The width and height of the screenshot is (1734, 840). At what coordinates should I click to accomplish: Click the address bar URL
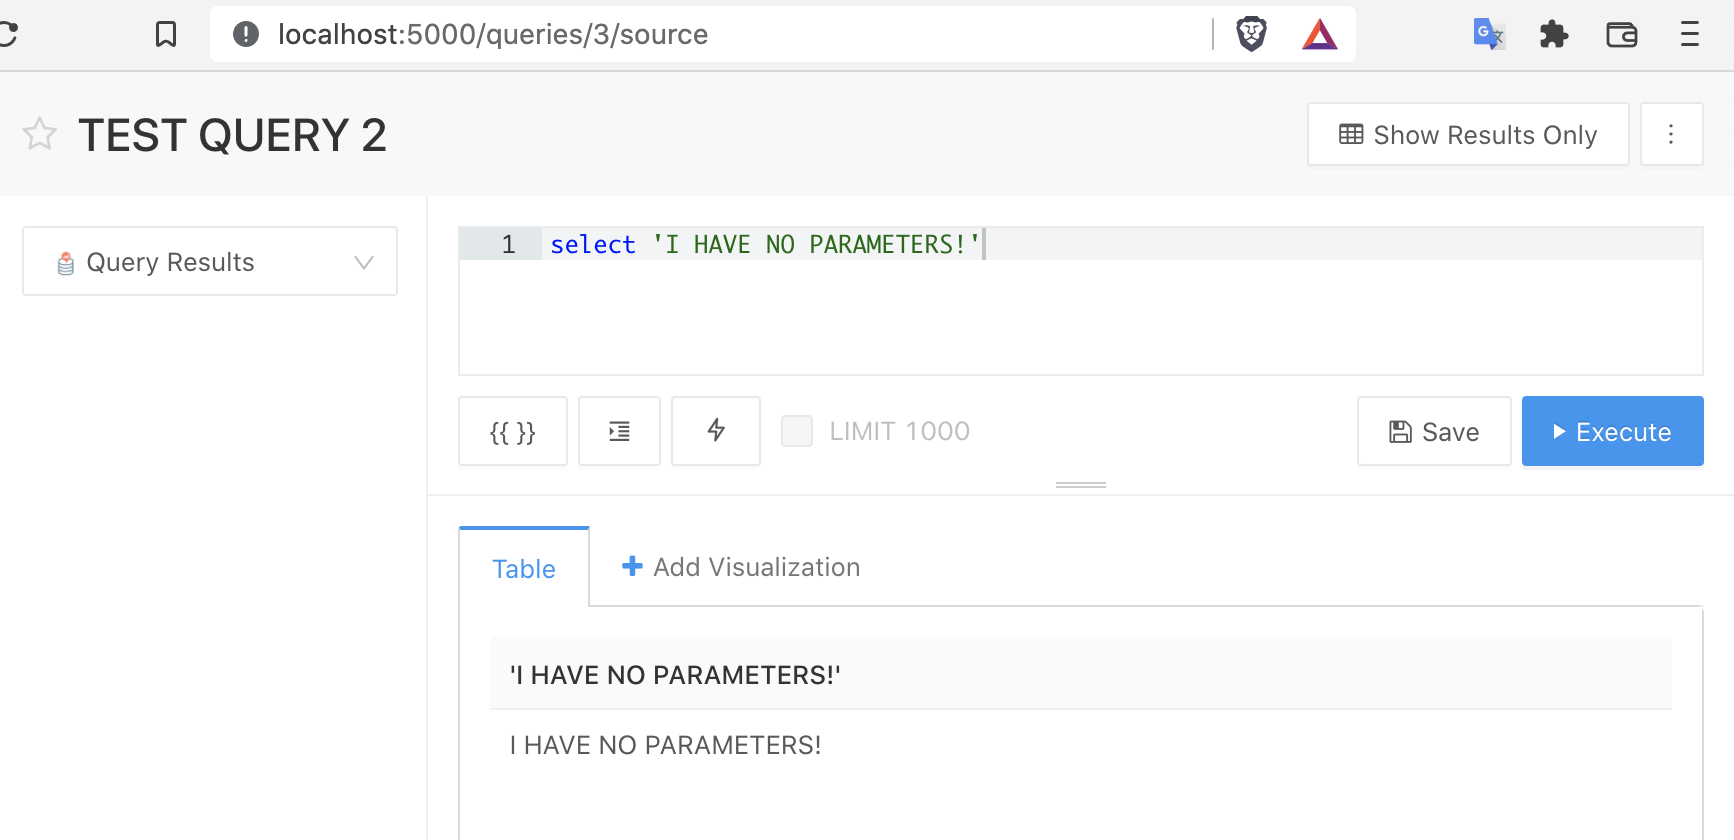[493, 34]
